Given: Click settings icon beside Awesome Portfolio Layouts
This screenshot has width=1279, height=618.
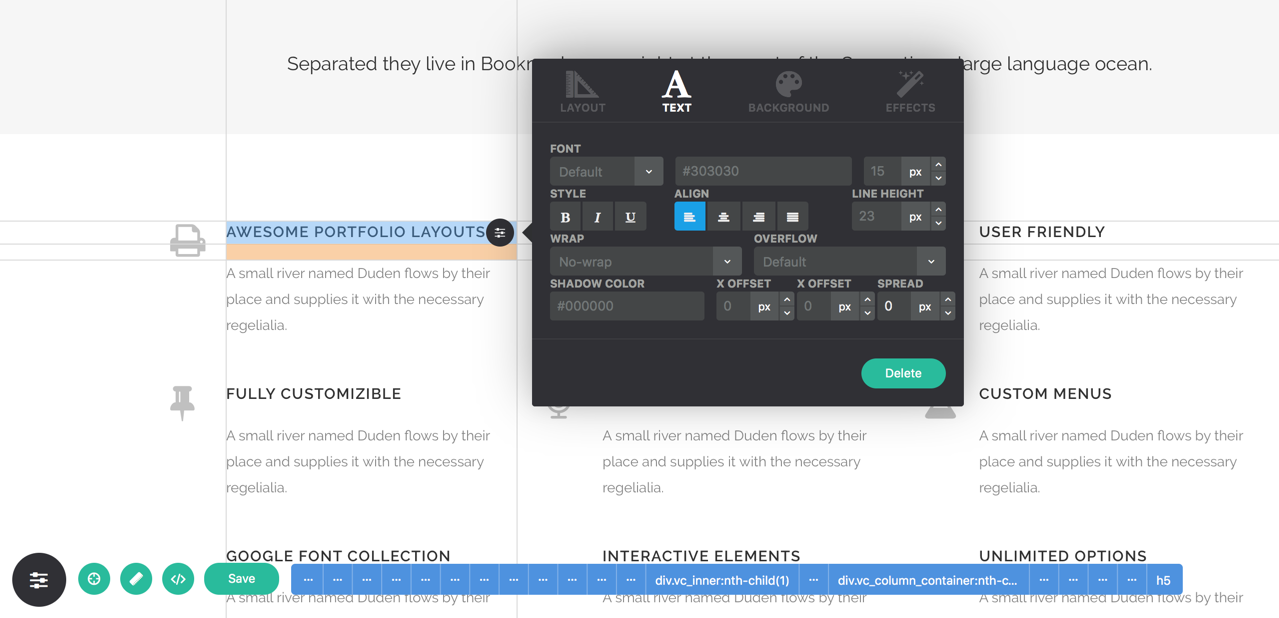Looking at the screenshot, I should (500, 232).
